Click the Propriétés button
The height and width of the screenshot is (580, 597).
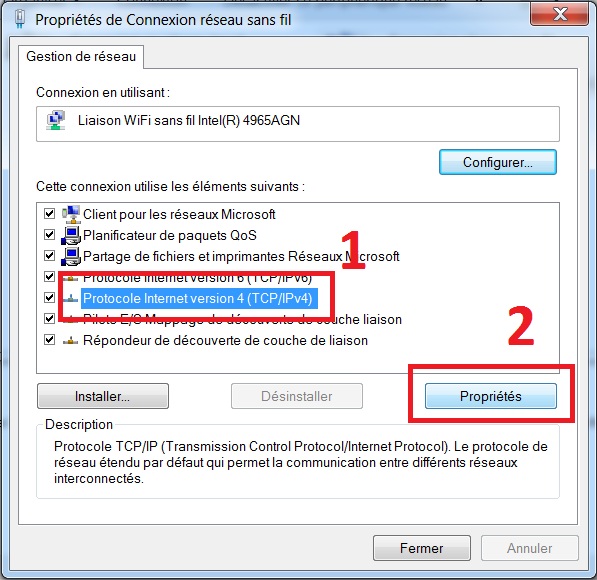[x=490, y=396]
